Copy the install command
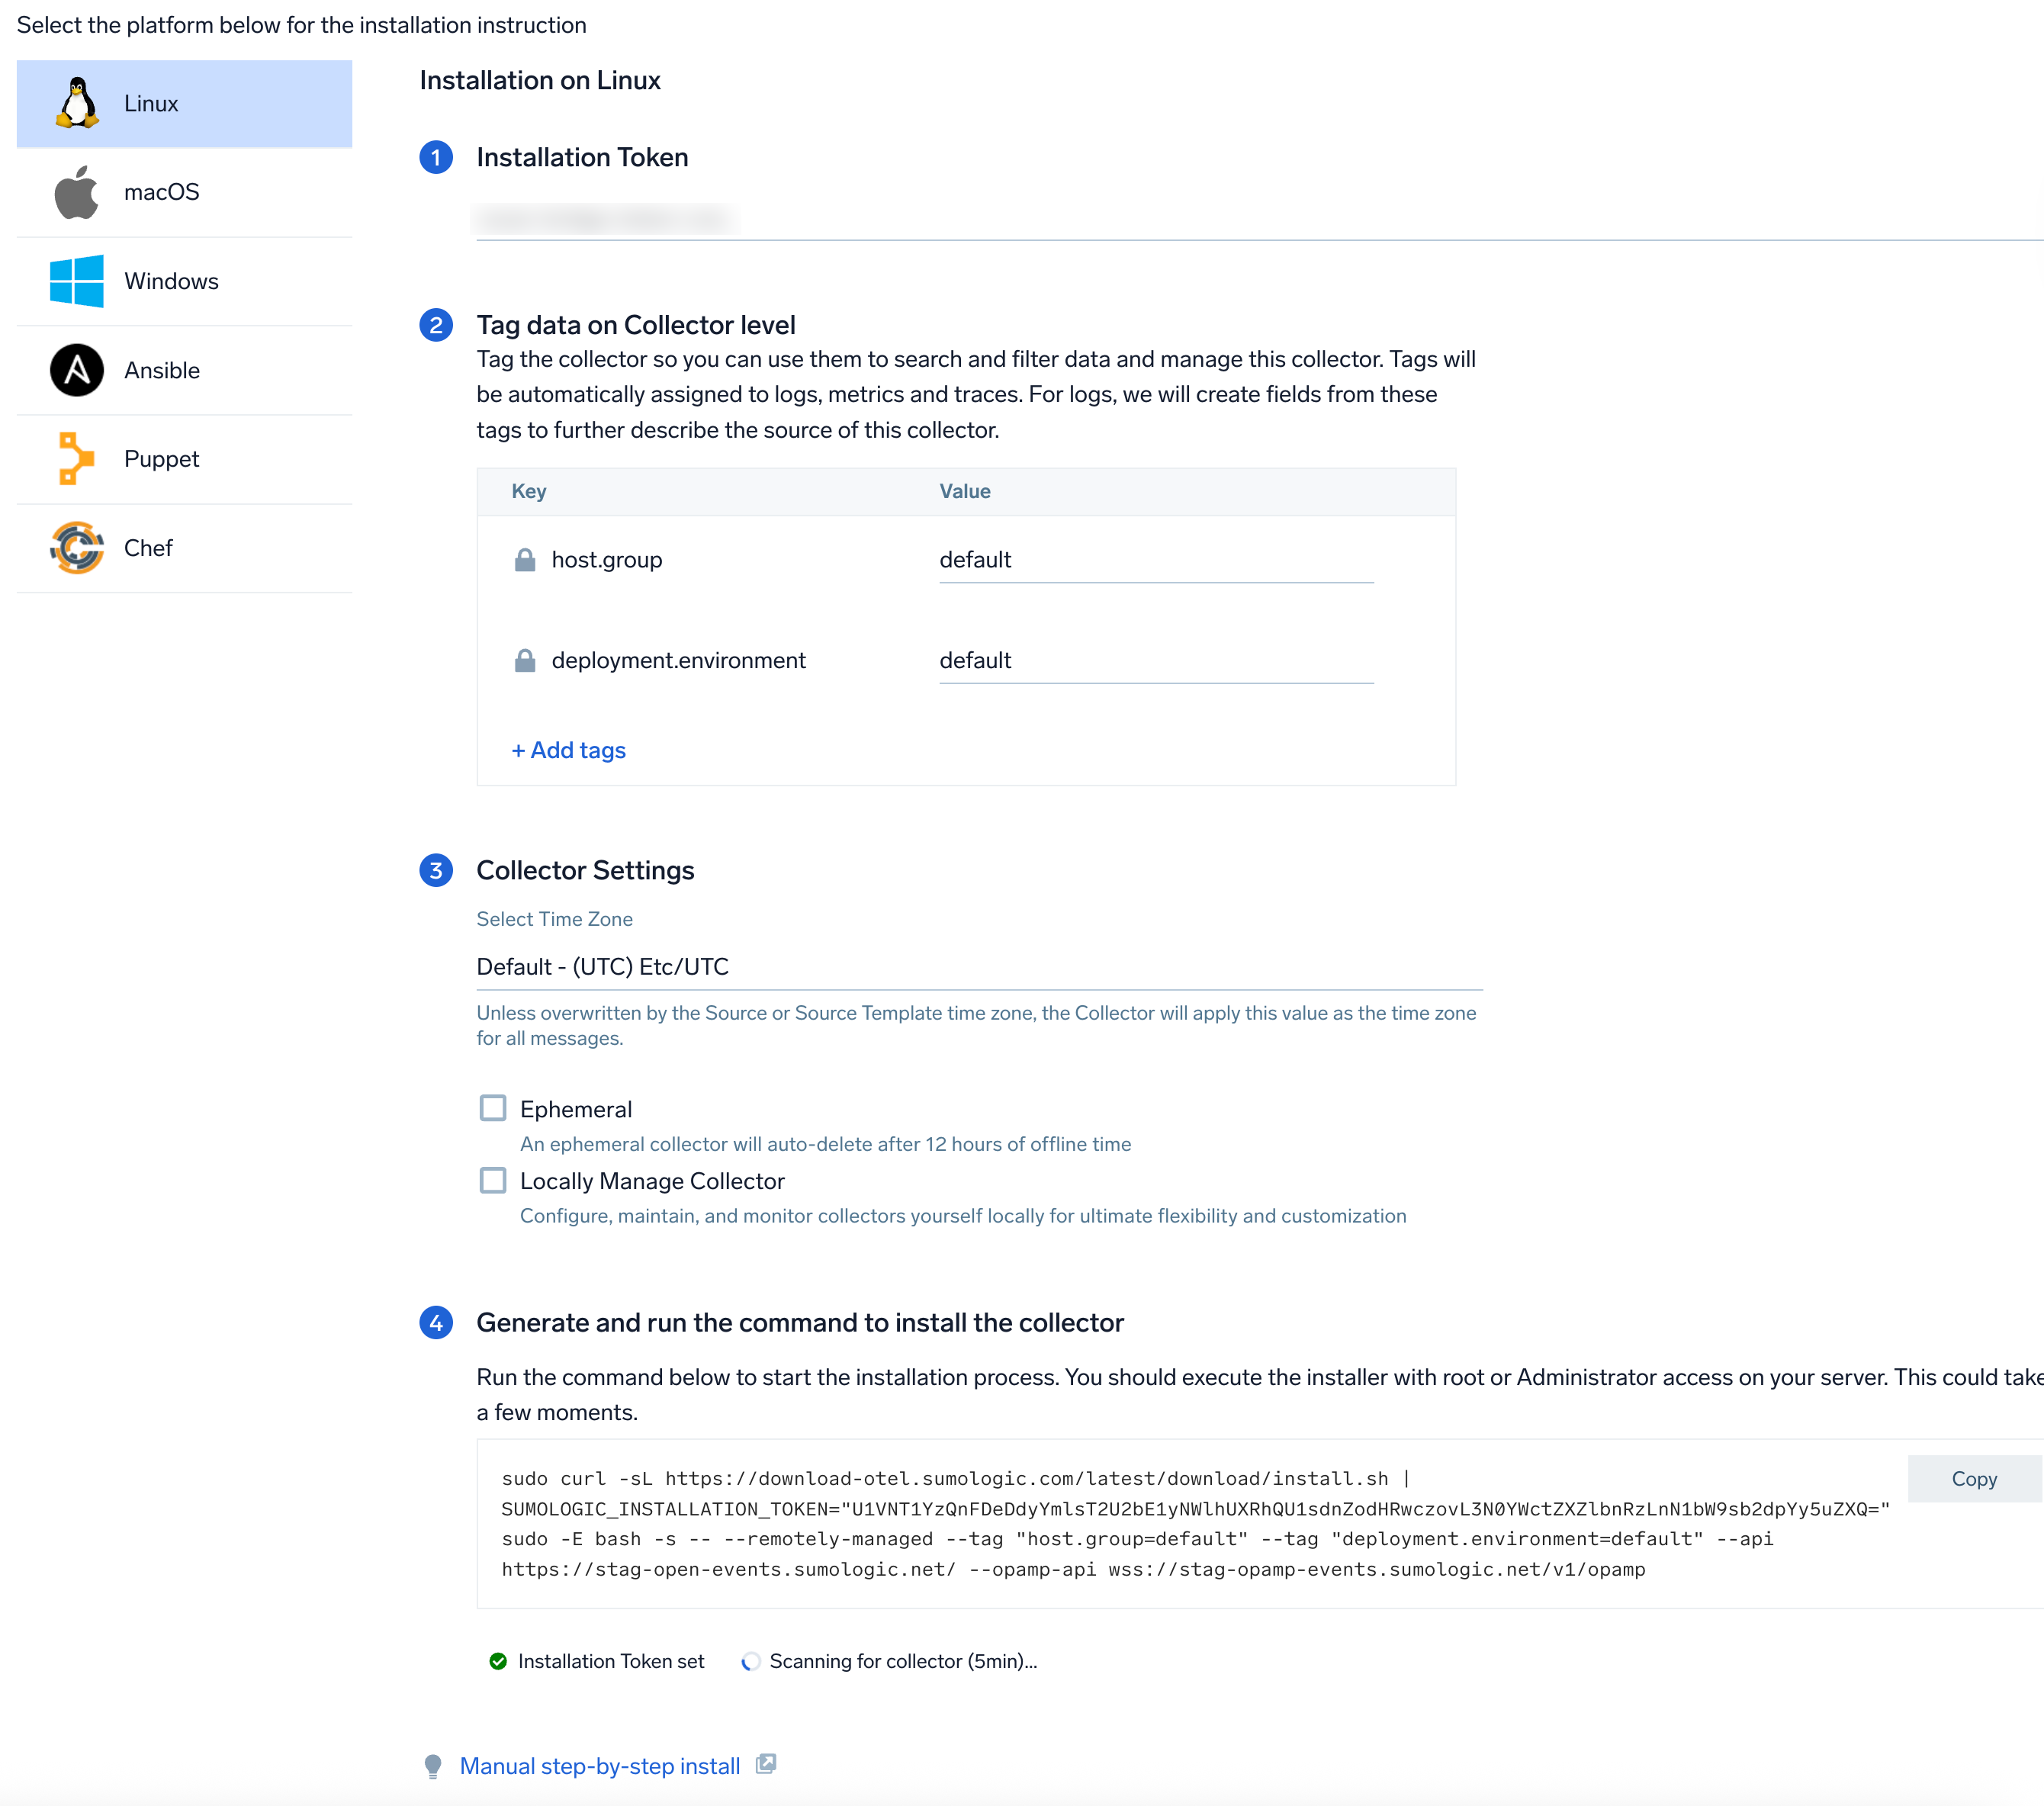The height and width of the screenshot is (1806, 2044). point(1973,1478)
